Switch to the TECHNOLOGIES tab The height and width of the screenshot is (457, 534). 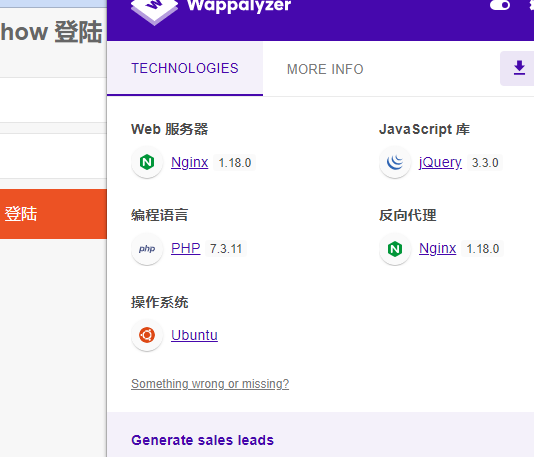point(185,68)
